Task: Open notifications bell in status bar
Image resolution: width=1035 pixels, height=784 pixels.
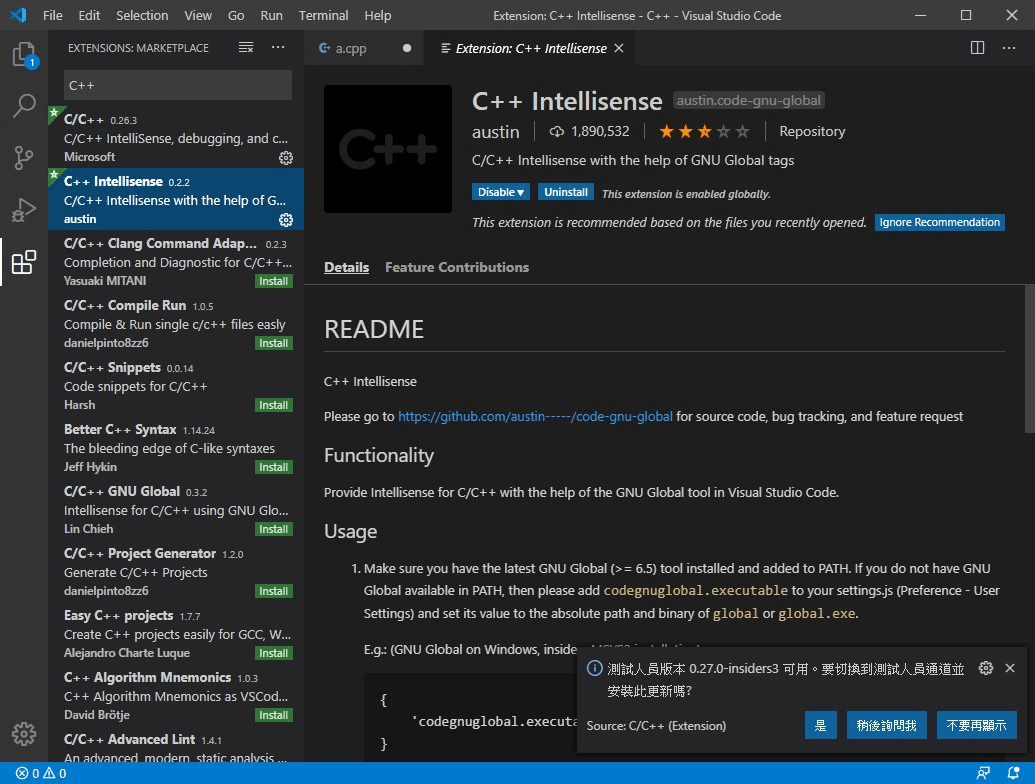Action: click(x=1013, y=773)
